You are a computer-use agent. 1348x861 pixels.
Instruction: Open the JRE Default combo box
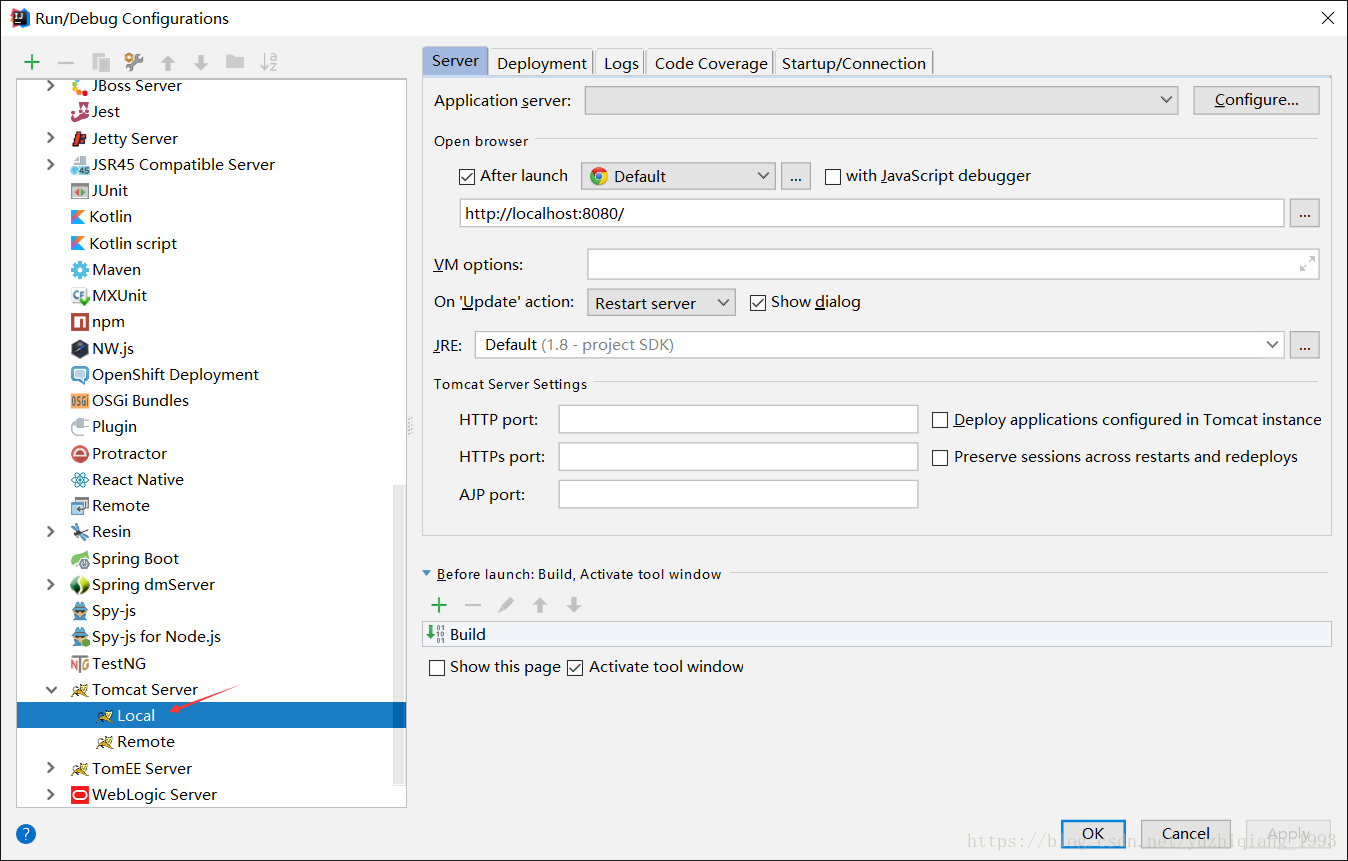[880, 345]
